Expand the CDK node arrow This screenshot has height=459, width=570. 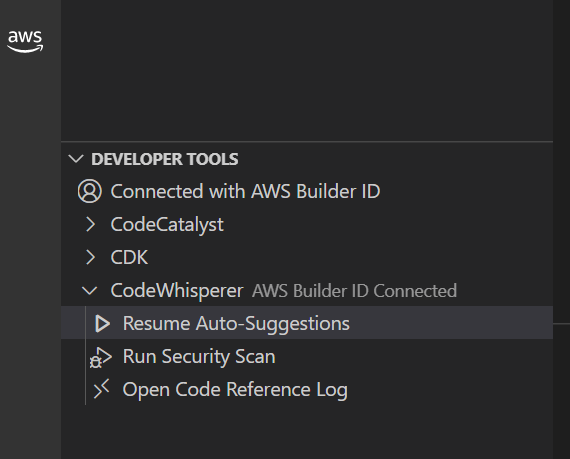tap(90, 257)
